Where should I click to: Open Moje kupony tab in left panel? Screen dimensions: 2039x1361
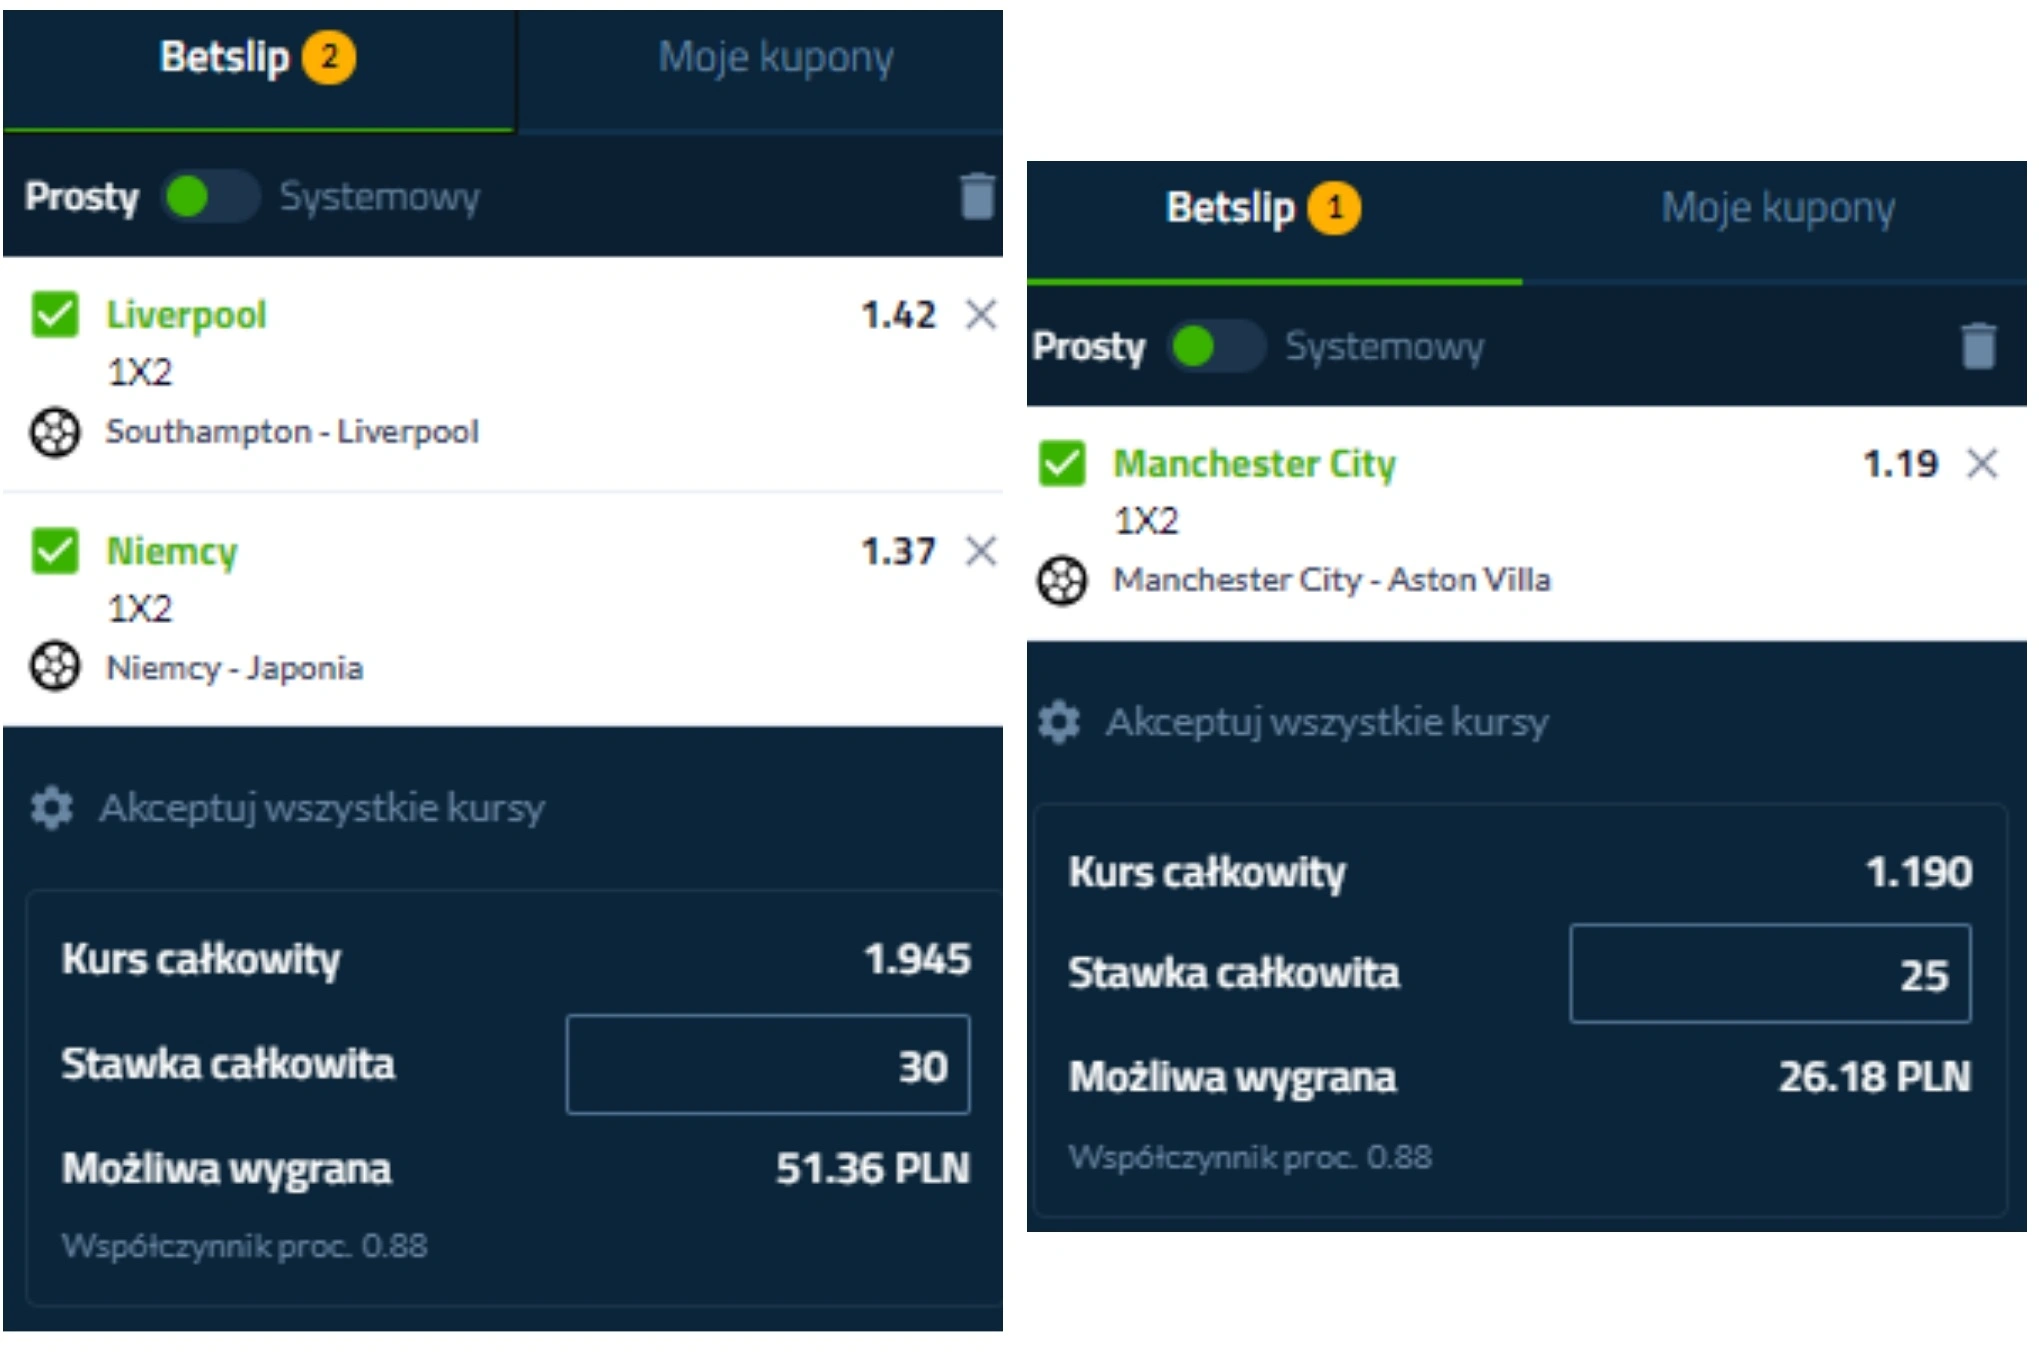tap(775, 58)
